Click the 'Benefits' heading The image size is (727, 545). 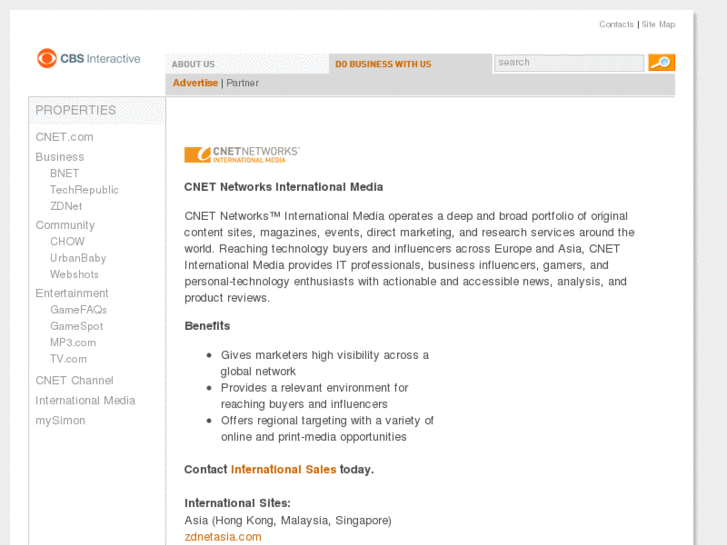point(207,326)
